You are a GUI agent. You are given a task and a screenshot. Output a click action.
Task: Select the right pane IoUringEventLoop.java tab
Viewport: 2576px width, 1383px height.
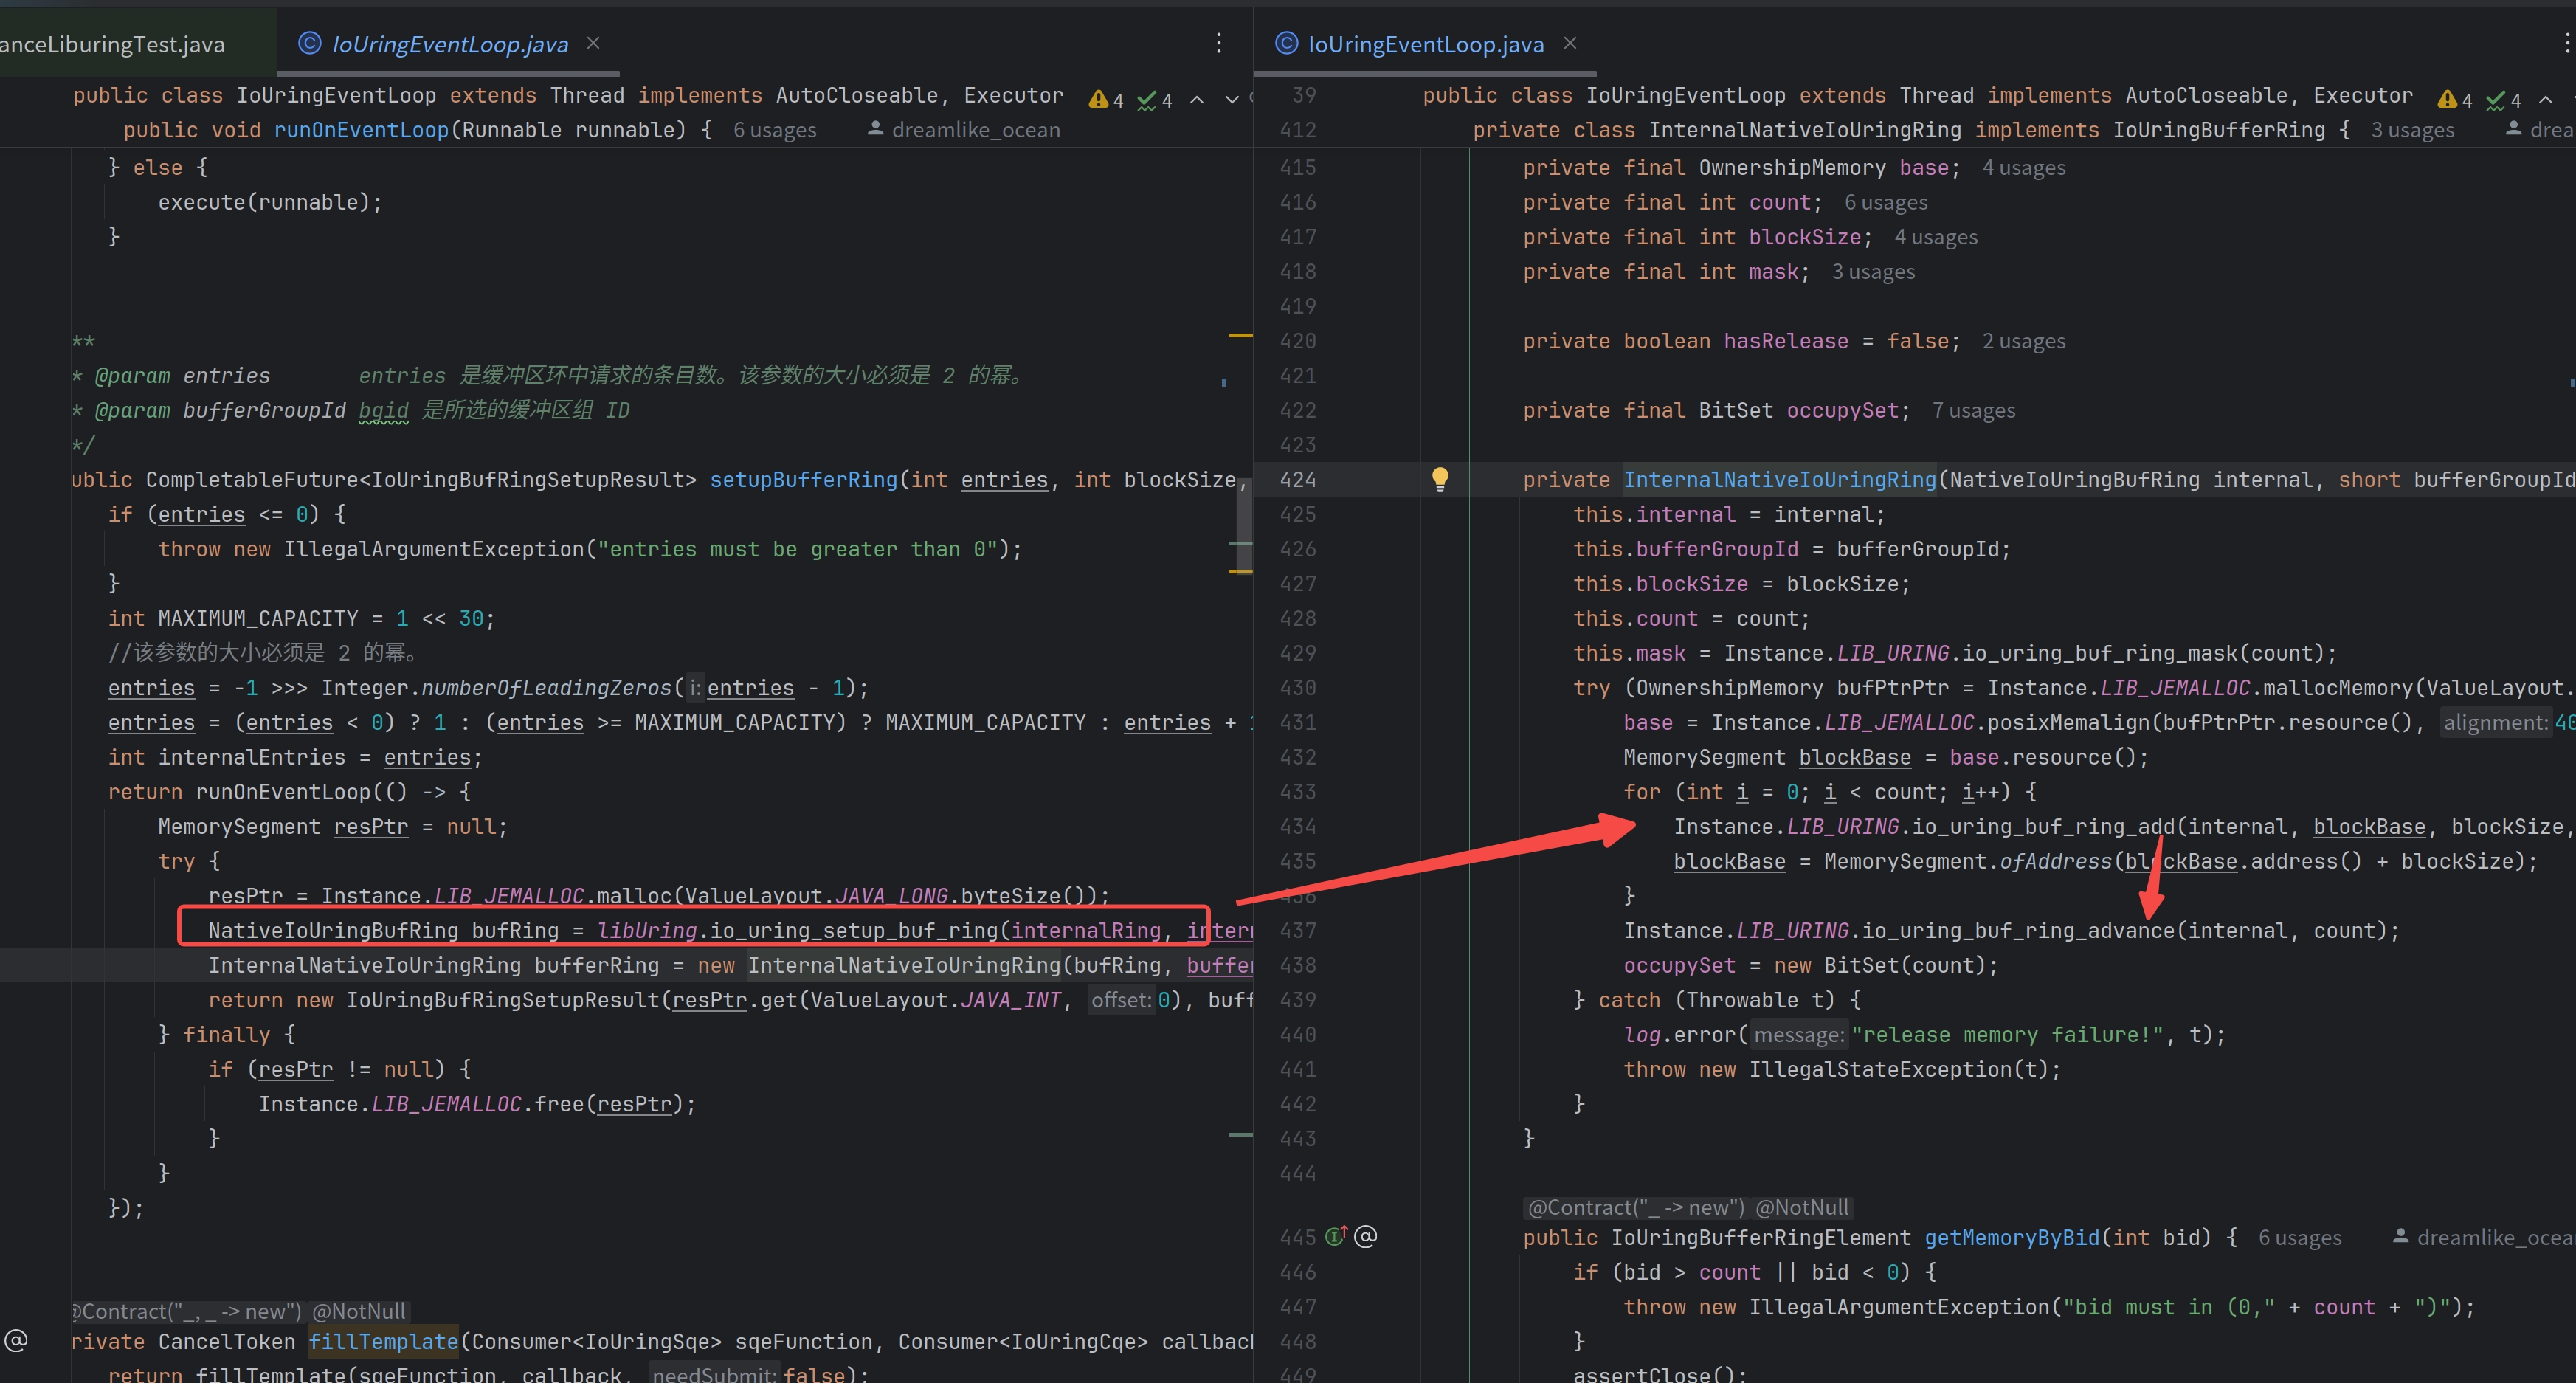(1425, 44)
